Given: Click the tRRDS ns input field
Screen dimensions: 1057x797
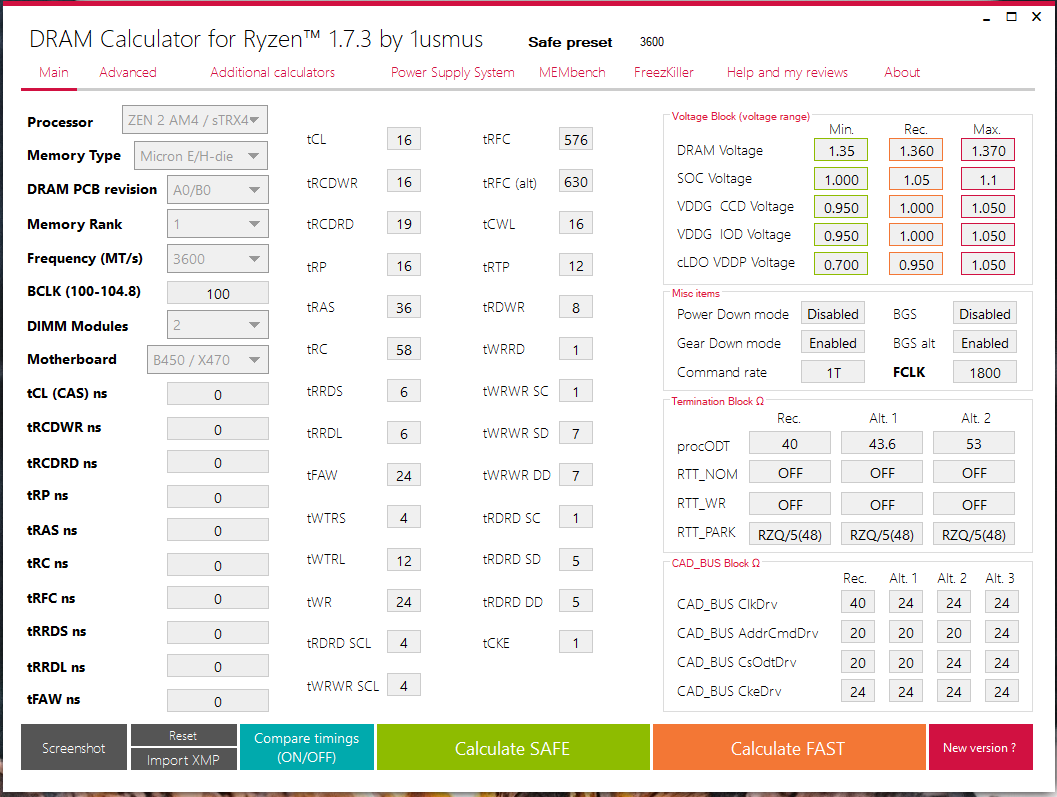Looking at the screenshot, I should pos(218,633).
